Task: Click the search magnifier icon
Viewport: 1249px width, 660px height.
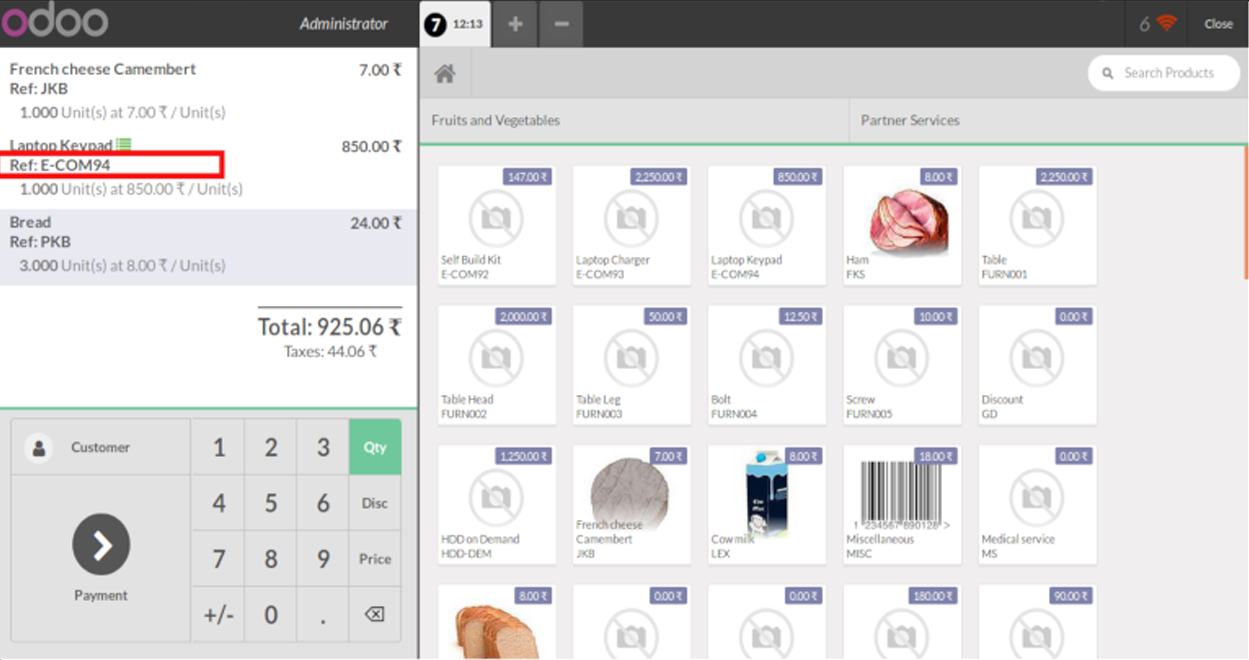Action: (x=1108, y=73)
